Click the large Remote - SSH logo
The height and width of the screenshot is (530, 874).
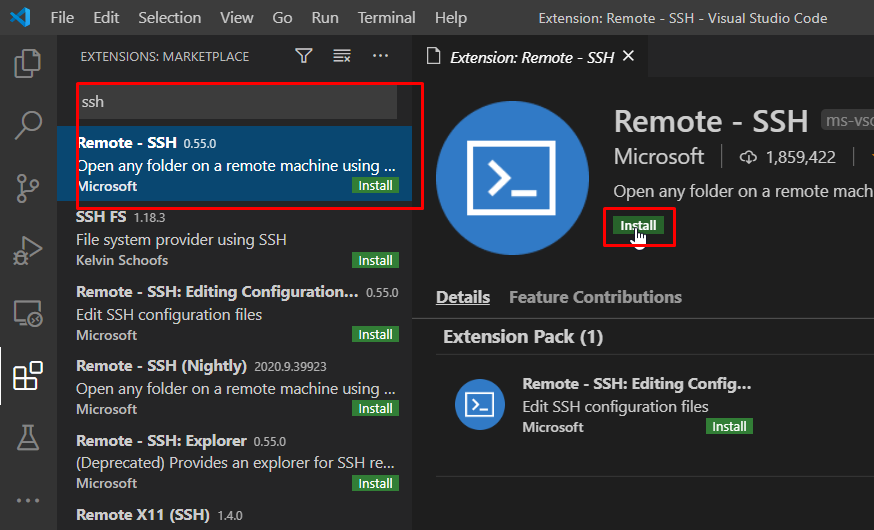click(x=512, y=178)
